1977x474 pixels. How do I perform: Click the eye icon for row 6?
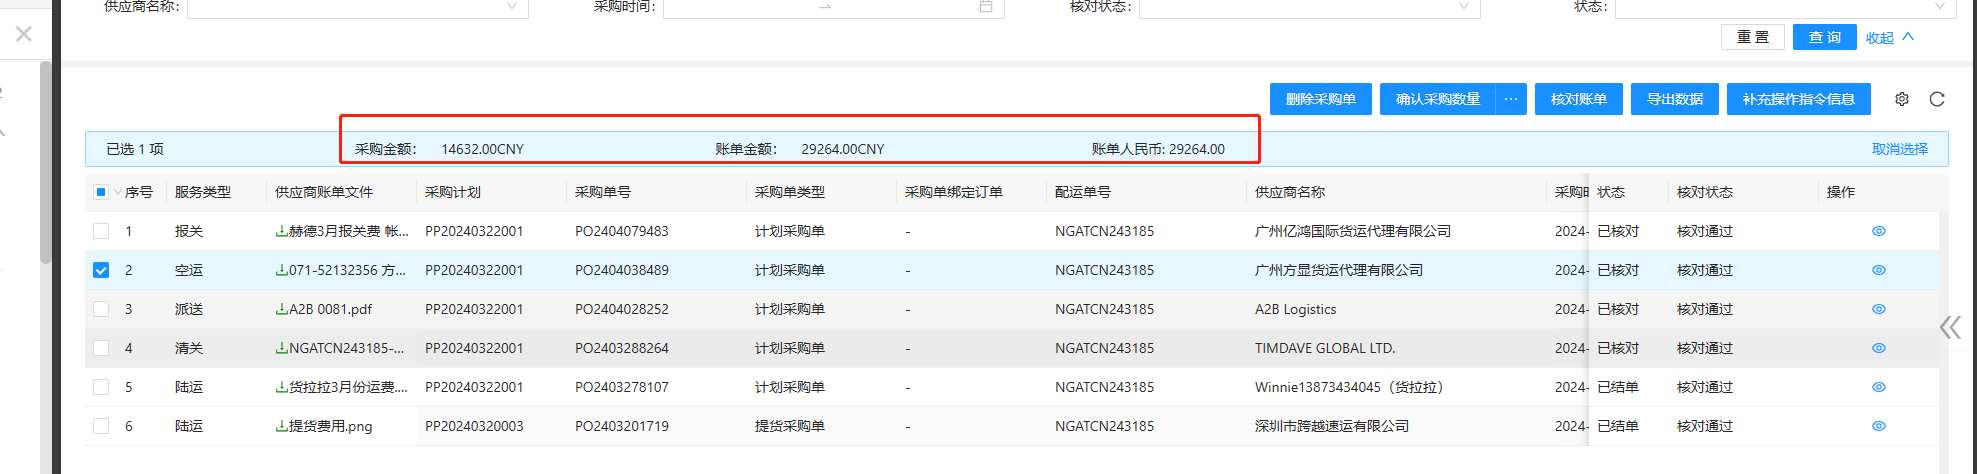click(x=1878, y=426)
